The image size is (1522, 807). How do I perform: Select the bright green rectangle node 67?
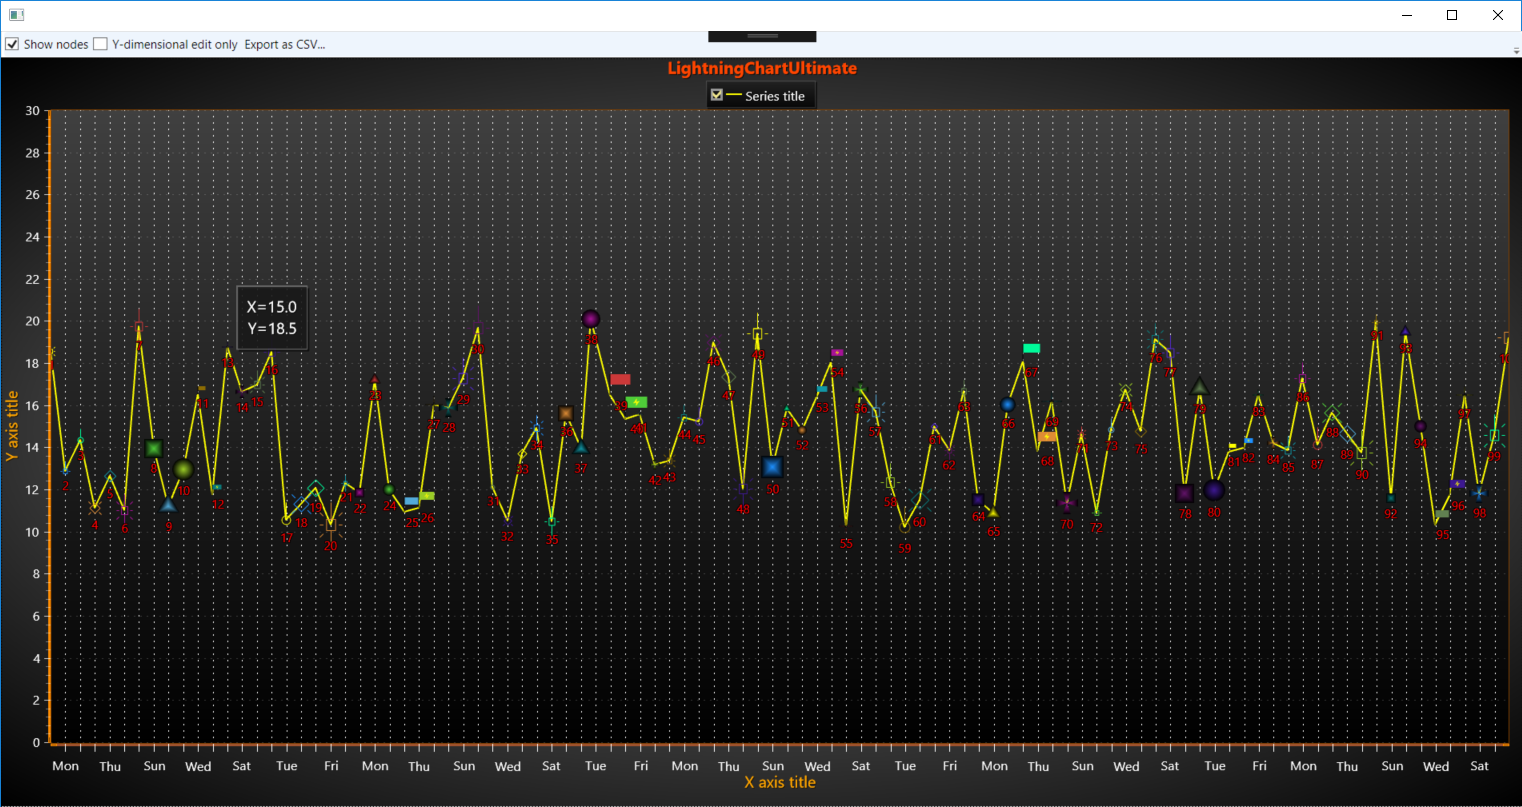(x=1032, y=348)
